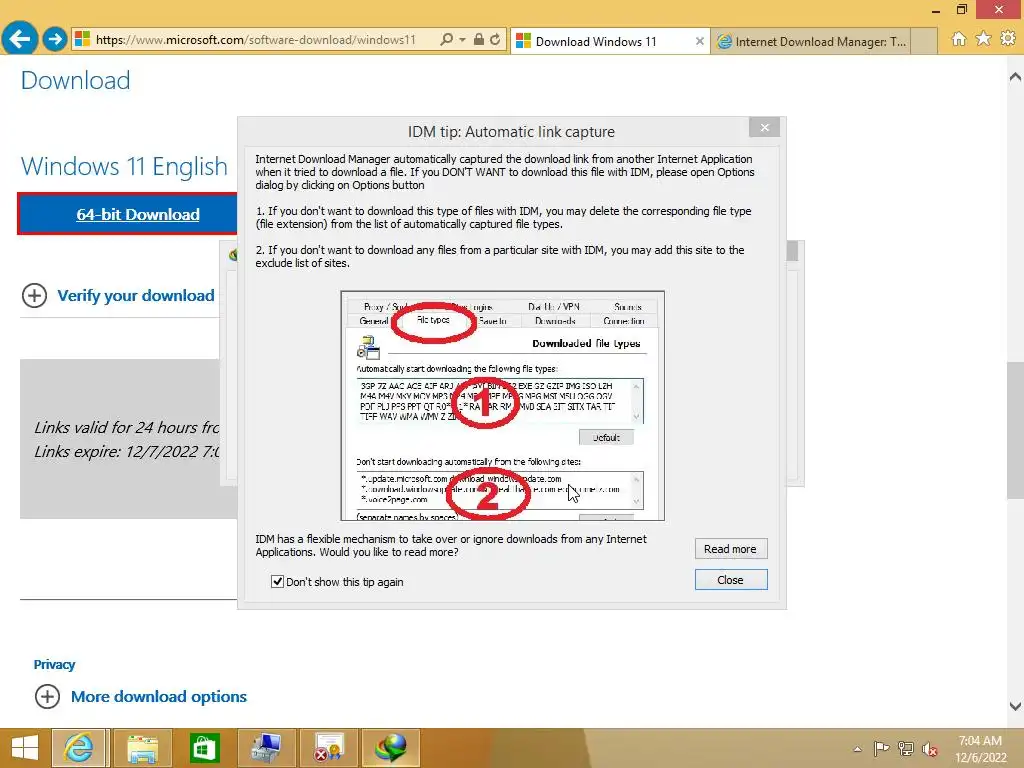Go forward with the browser forward arrow
The width and height of the screenshot is (1024, 768).
56,39
